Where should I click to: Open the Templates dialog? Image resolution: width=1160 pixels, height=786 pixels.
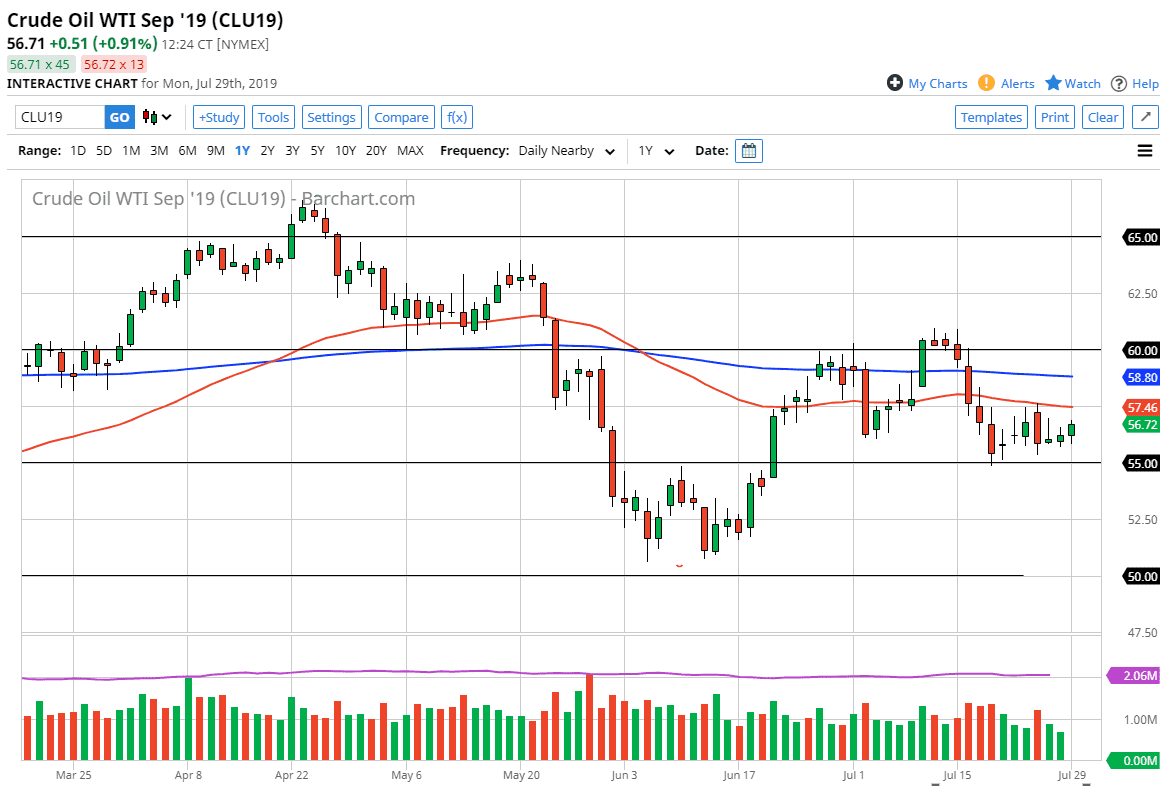(x=991, y=117)
